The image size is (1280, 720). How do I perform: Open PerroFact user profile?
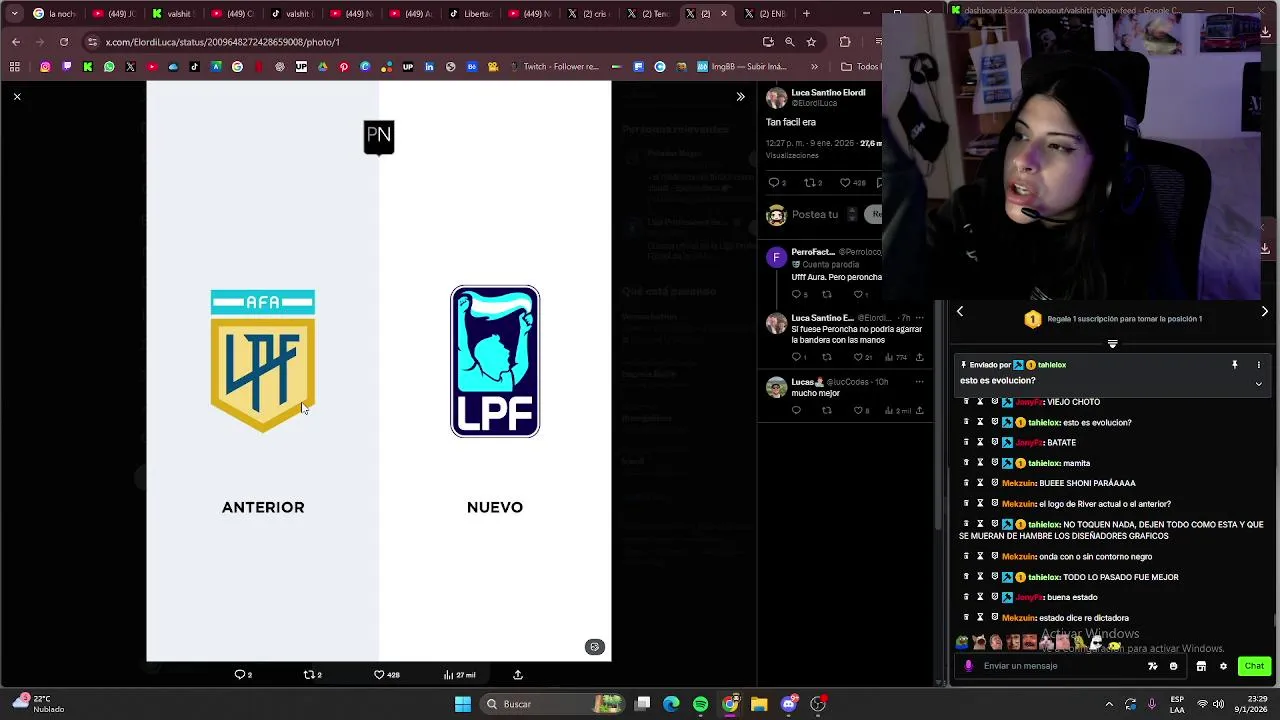(x=813, y=252)
